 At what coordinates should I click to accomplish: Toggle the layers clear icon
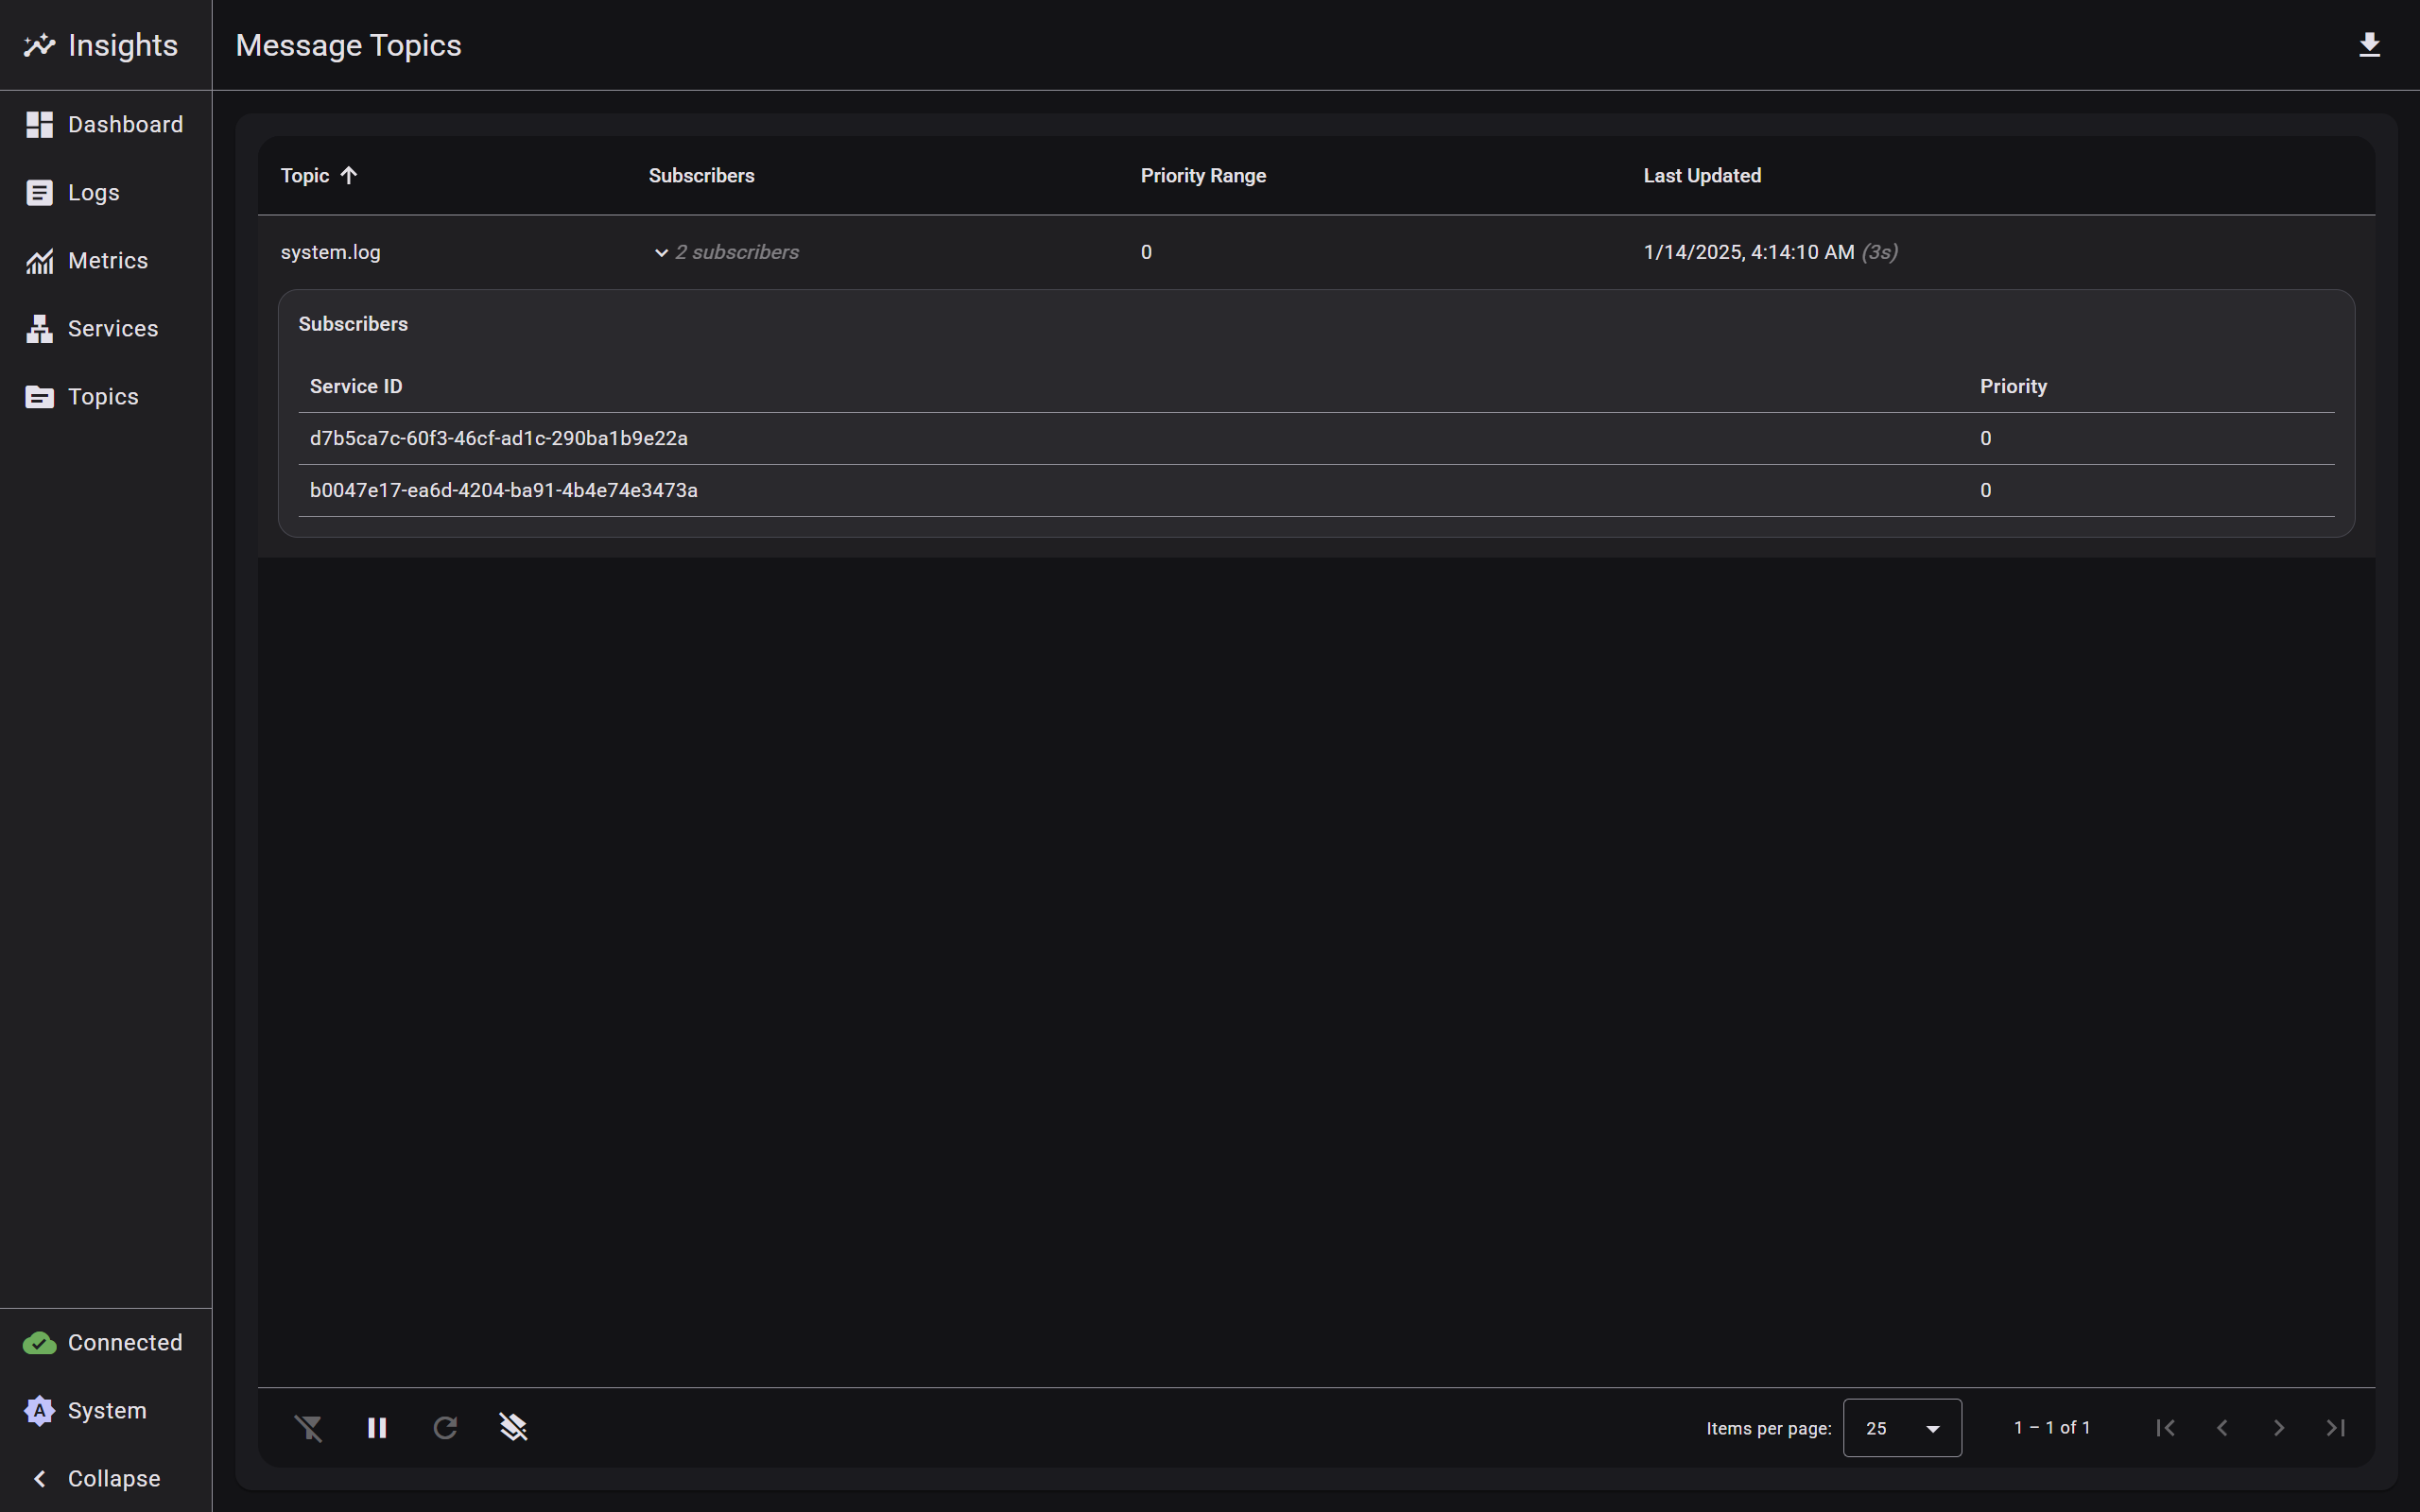(x=513, y=1428)
